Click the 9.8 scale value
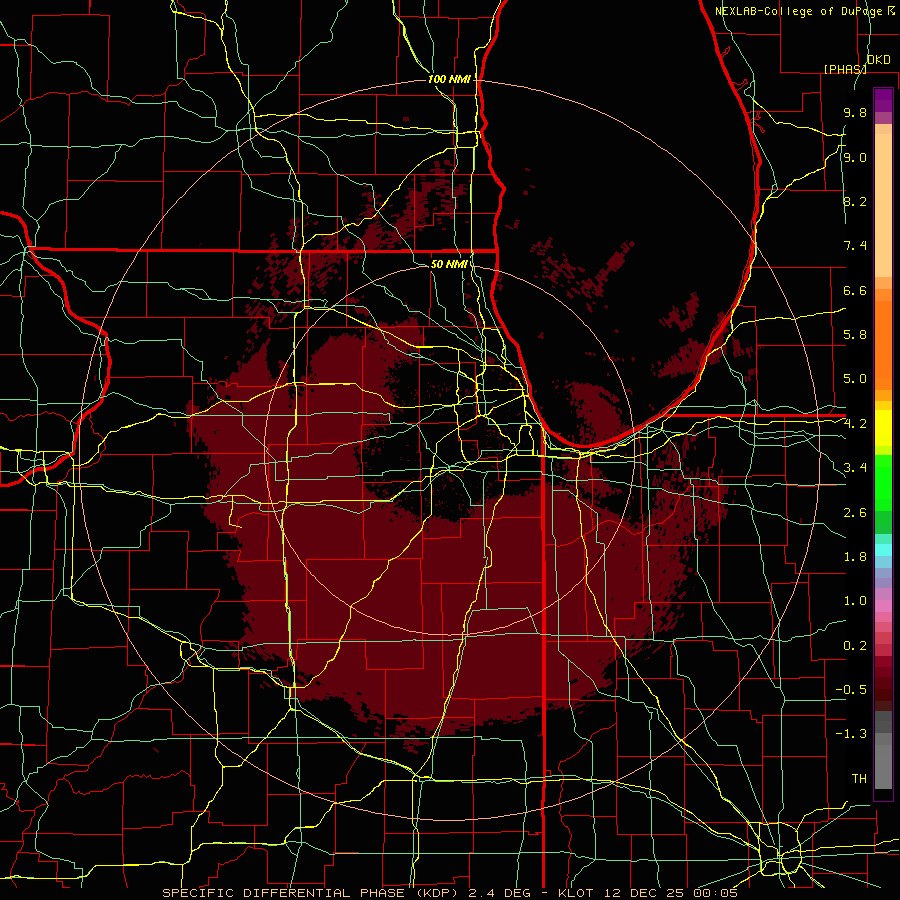This screenshot has width=900, height=900. 855,112
